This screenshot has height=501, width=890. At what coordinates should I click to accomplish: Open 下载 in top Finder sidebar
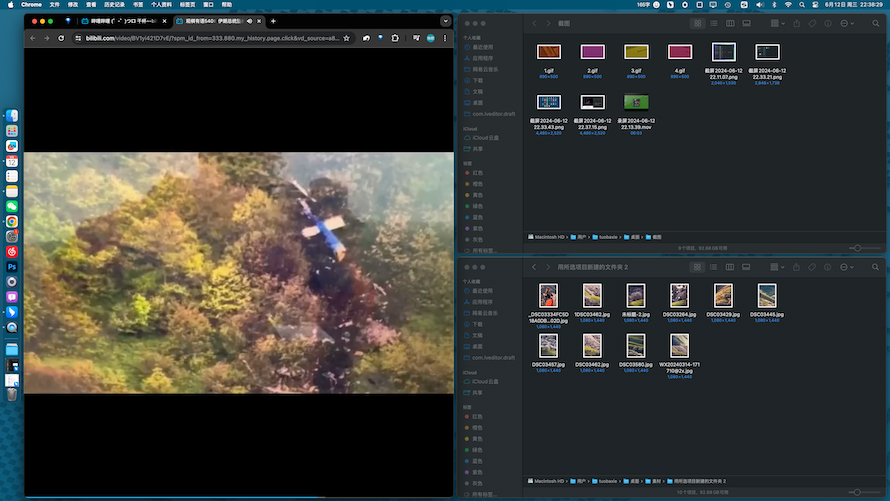(478, 81)
